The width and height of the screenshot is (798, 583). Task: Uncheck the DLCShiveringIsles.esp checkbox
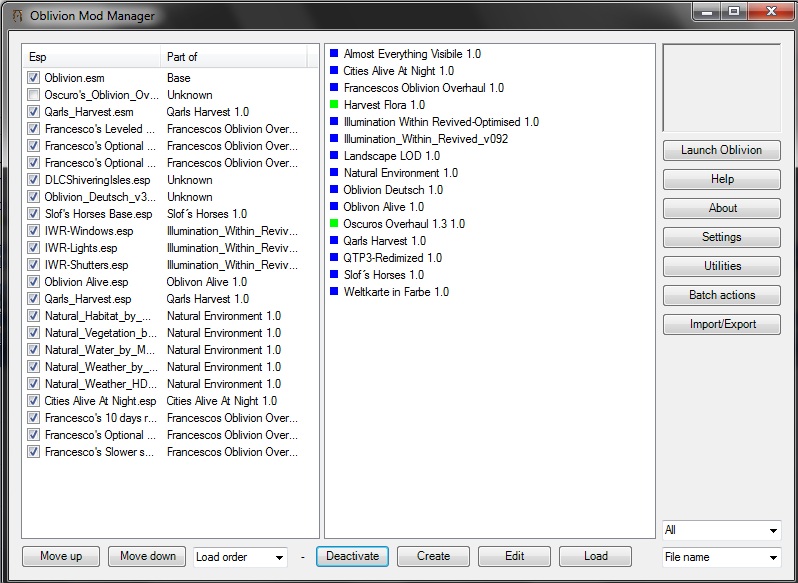pos(34,180)
